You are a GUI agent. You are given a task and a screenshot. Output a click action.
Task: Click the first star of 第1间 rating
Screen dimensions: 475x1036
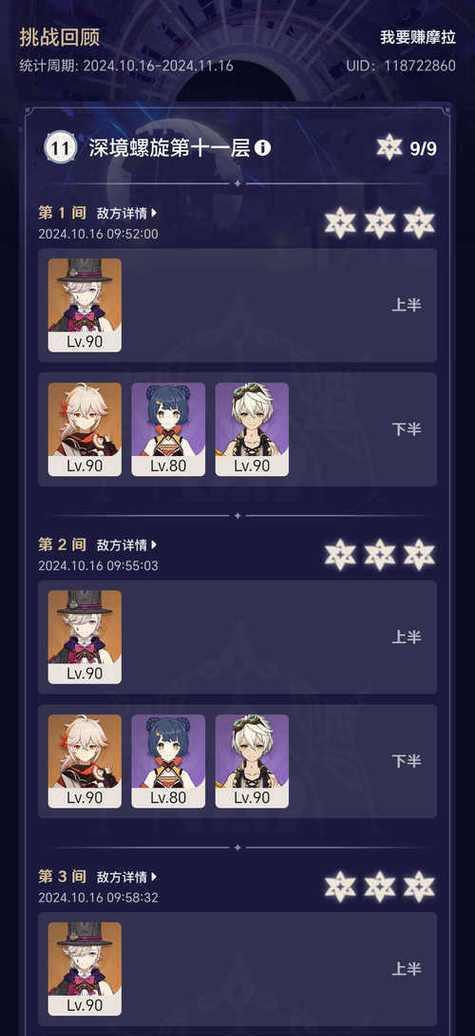point(340,223)
